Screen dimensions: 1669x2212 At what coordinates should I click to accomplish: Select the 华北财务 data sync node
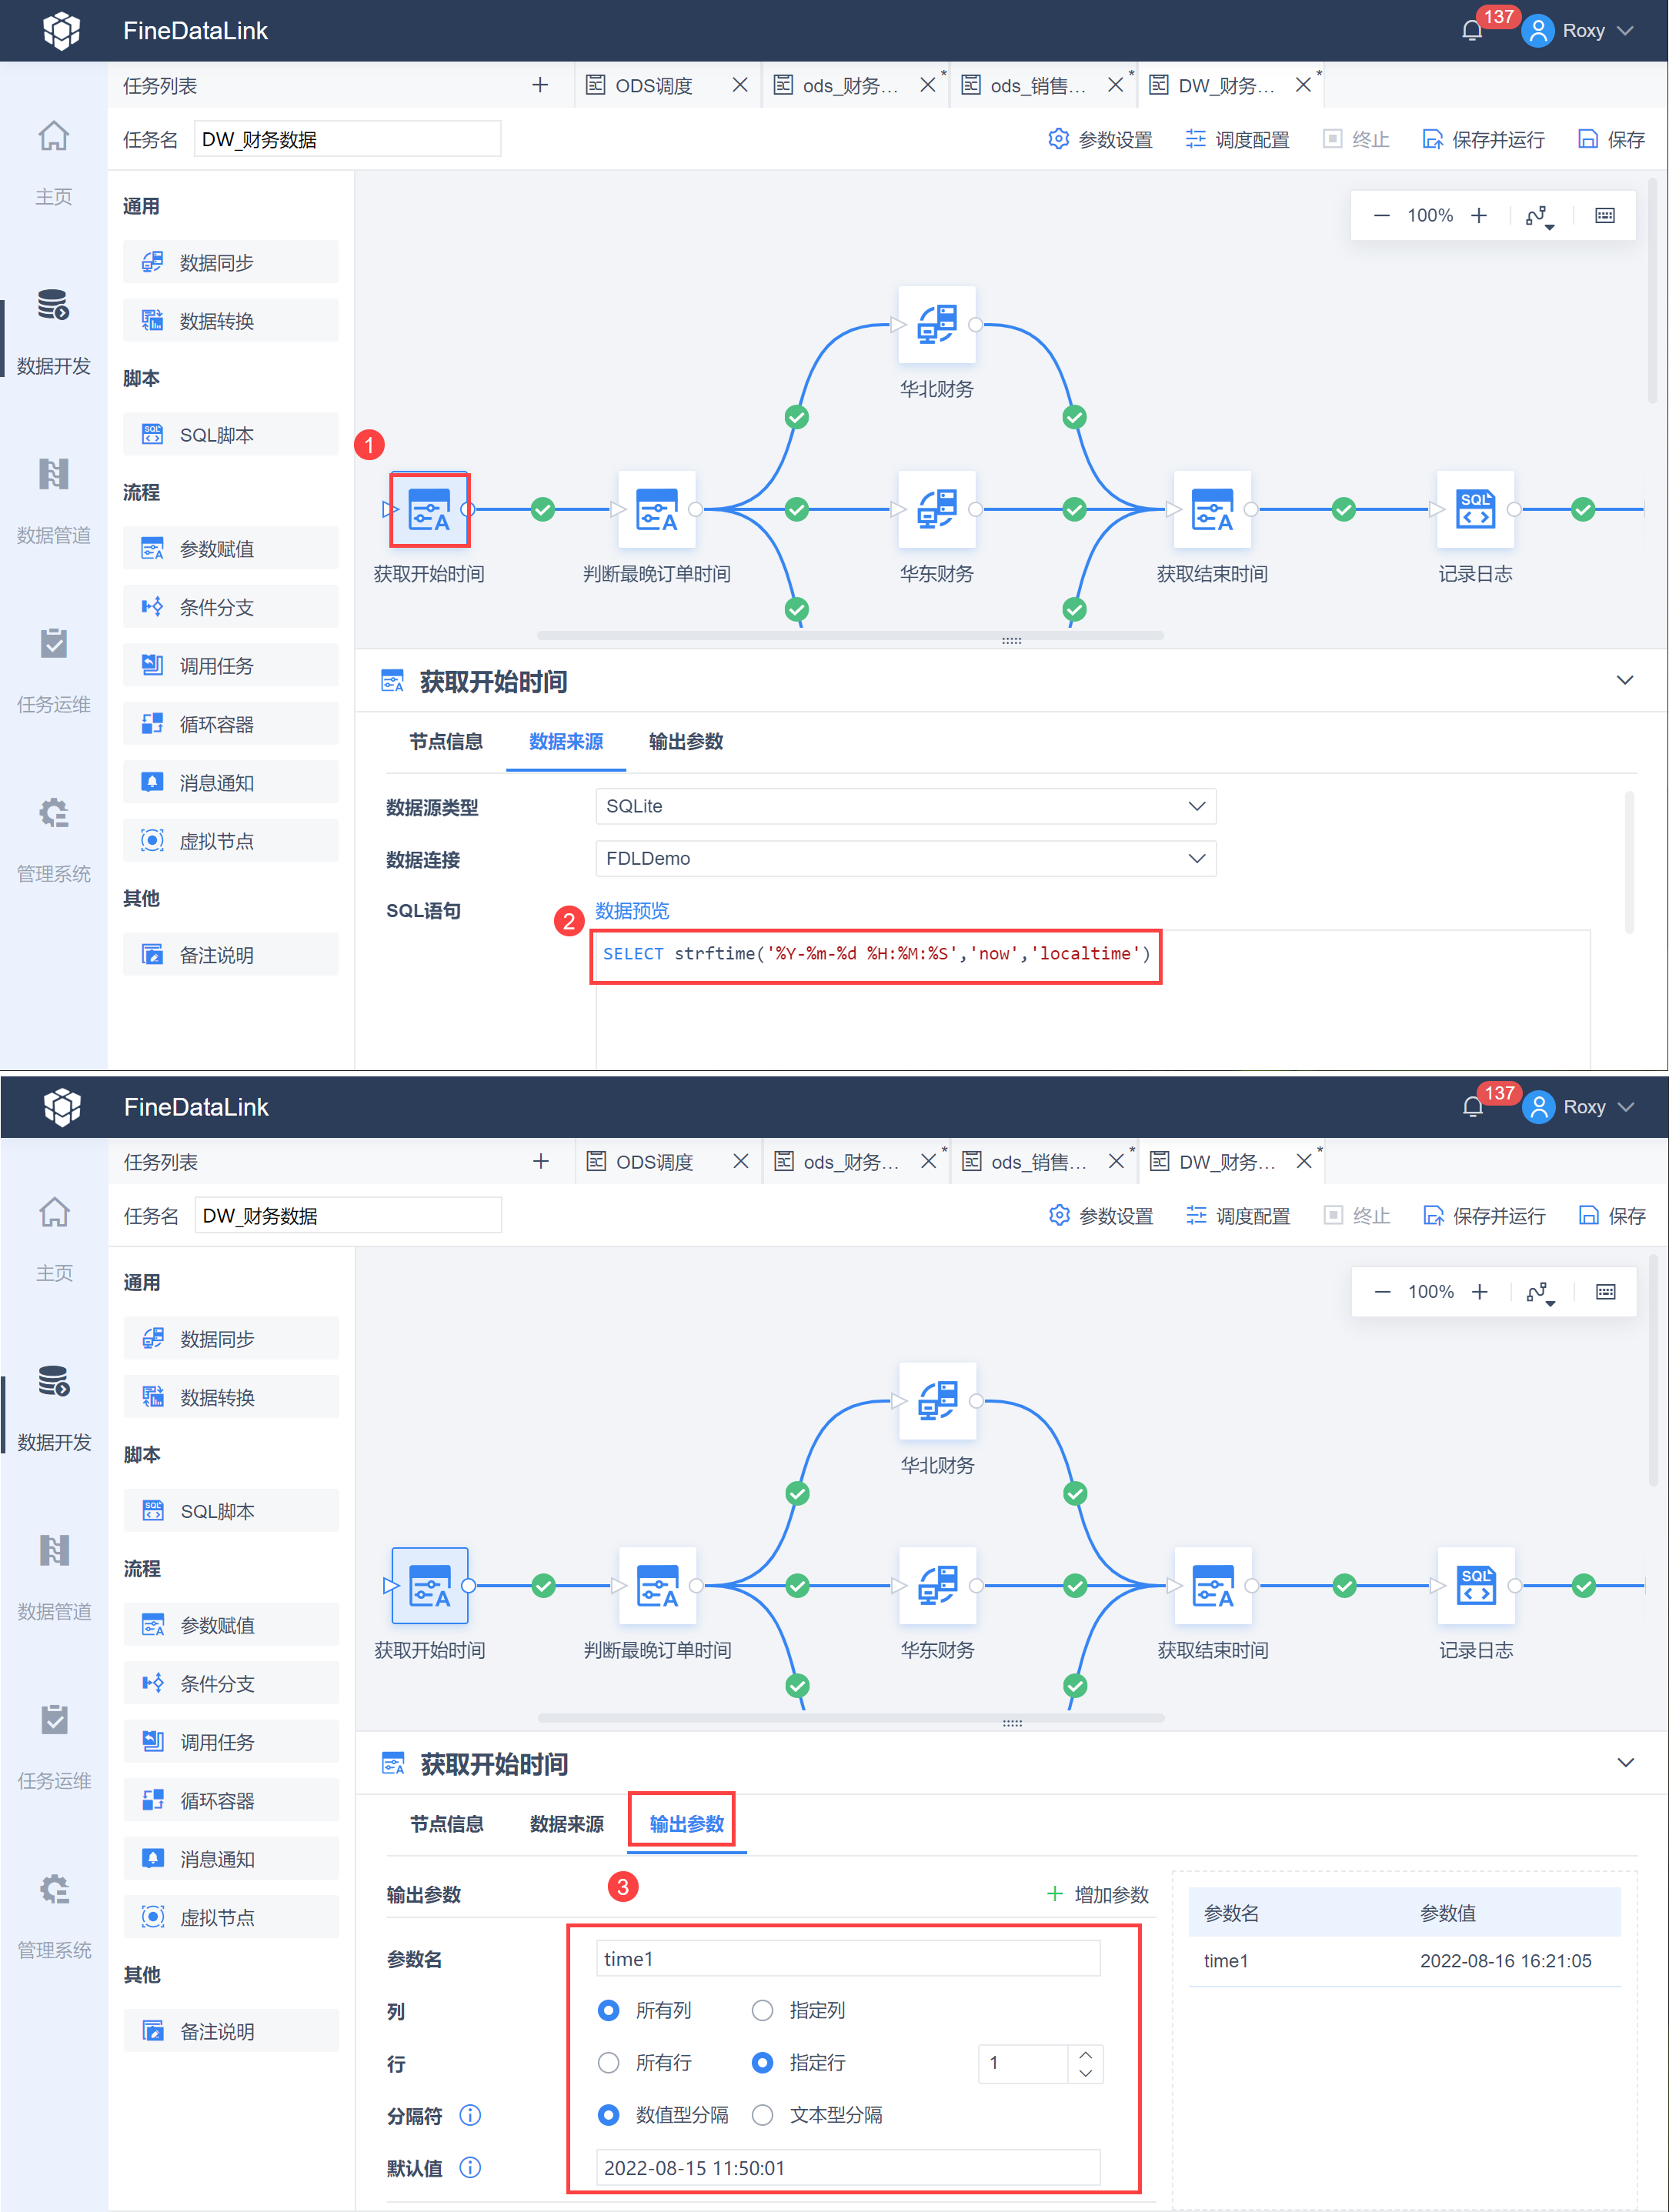[x=936, y=325]
